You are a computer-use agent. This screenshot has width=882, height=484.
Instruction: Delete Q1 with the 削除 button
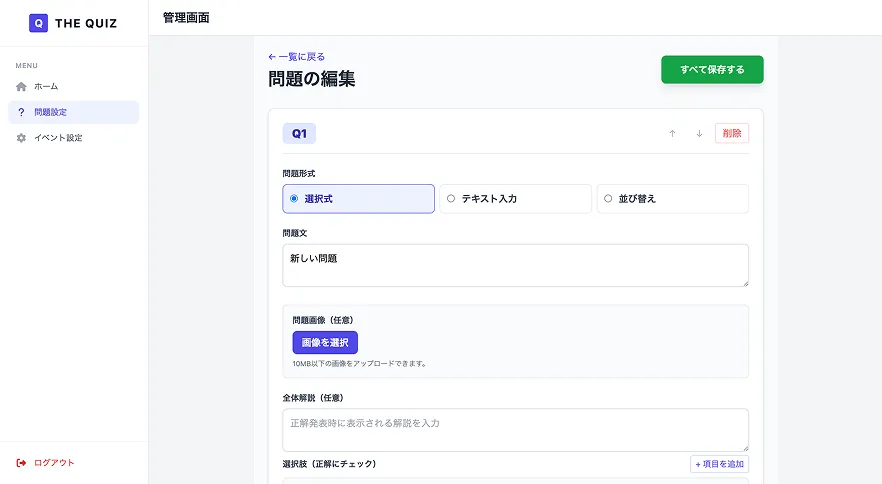pos(732,133)
